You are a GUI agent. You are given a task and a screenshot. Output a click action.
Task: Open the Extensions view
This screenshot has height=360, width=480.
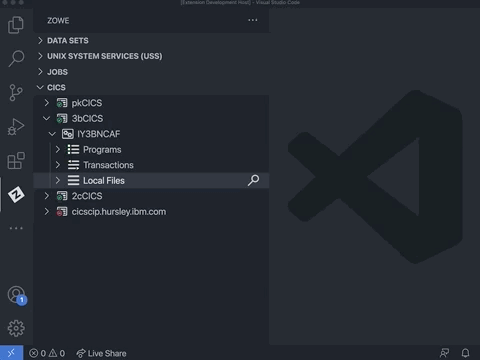point(16,161)
